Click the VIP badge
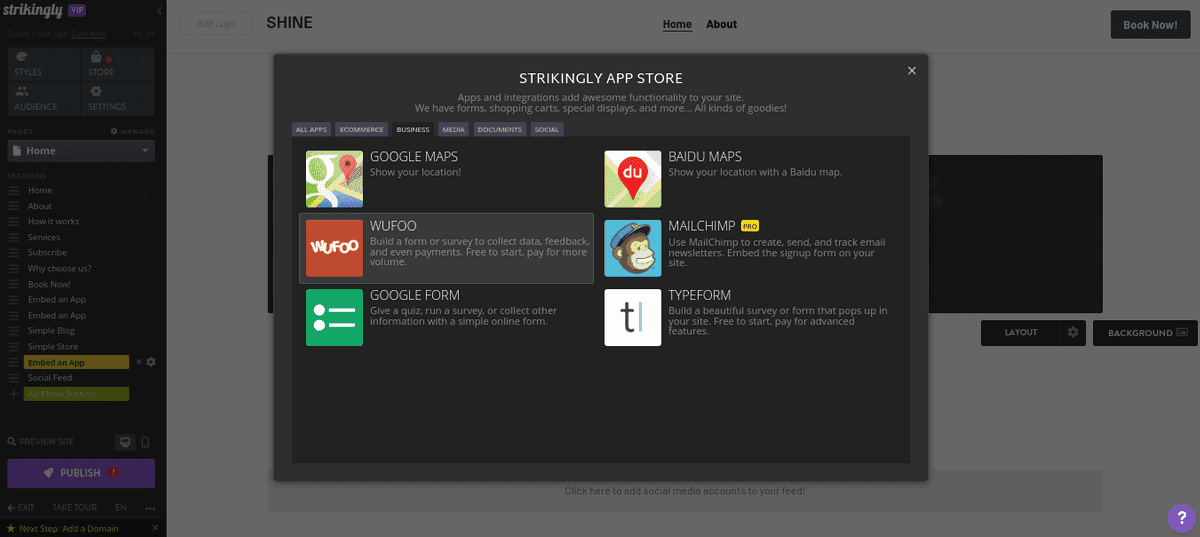This screenshot has width=1200, height=537. click(77, 10)
